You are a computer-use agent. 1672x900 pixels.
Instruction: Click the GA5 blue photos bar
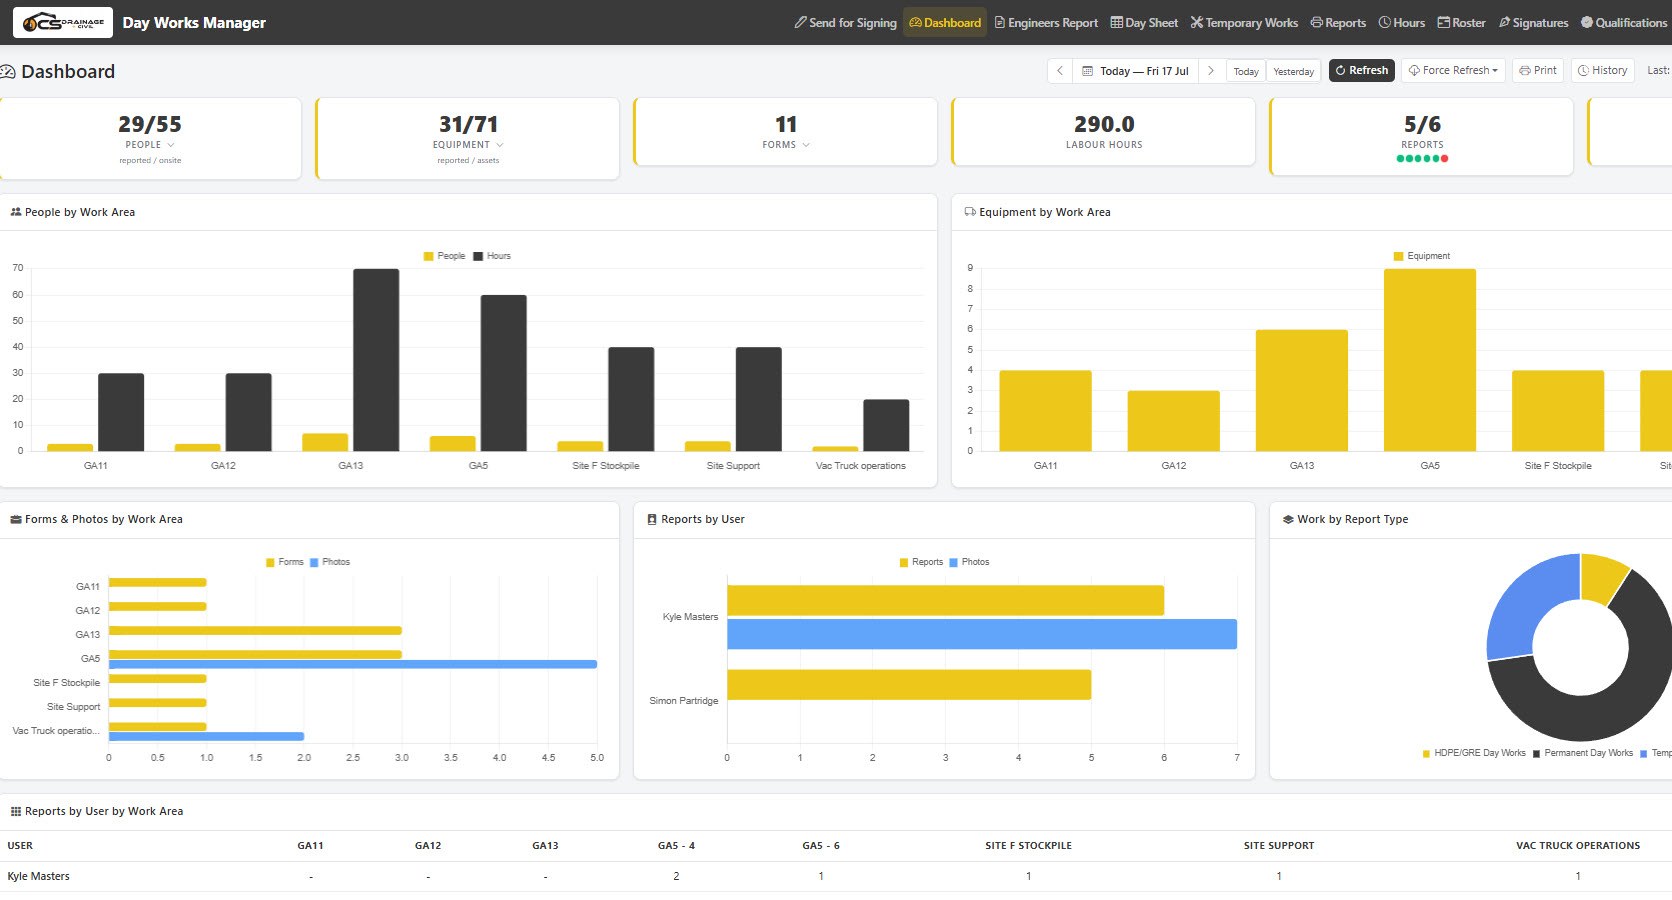pyautogui.click(x=353, y=664)
